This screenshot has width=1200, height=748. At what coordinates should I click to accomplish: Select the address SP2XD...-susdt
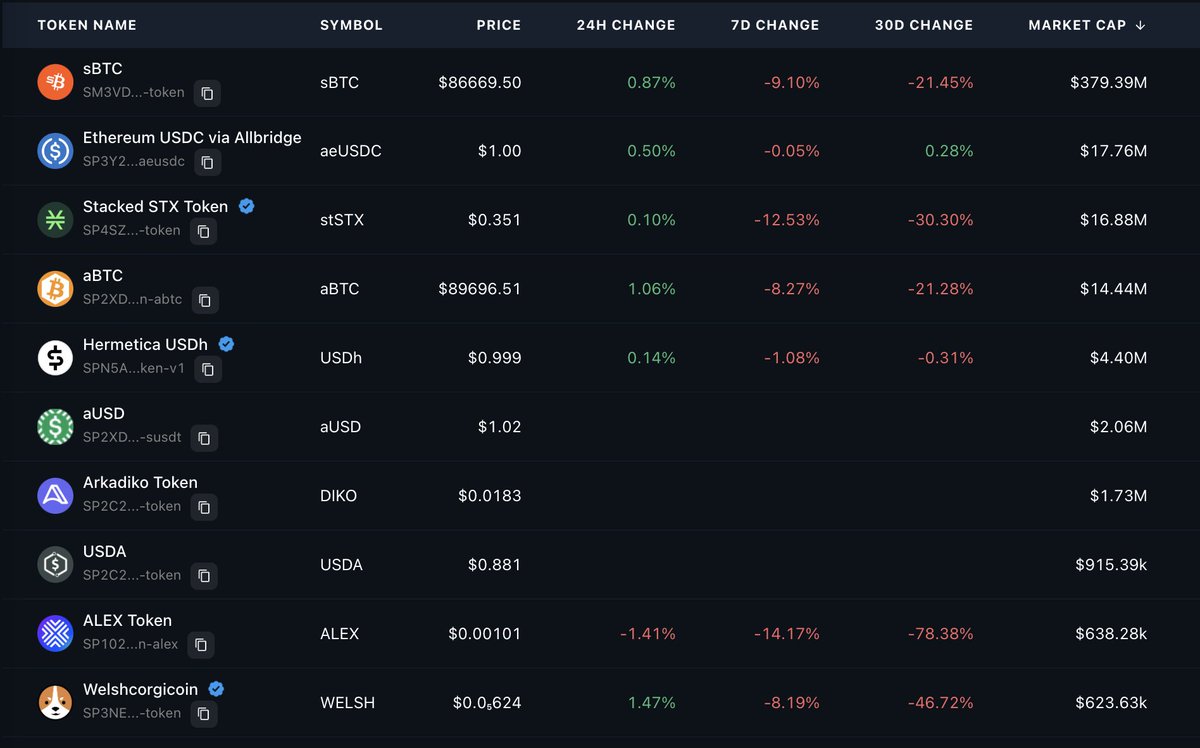pos(132,438)
